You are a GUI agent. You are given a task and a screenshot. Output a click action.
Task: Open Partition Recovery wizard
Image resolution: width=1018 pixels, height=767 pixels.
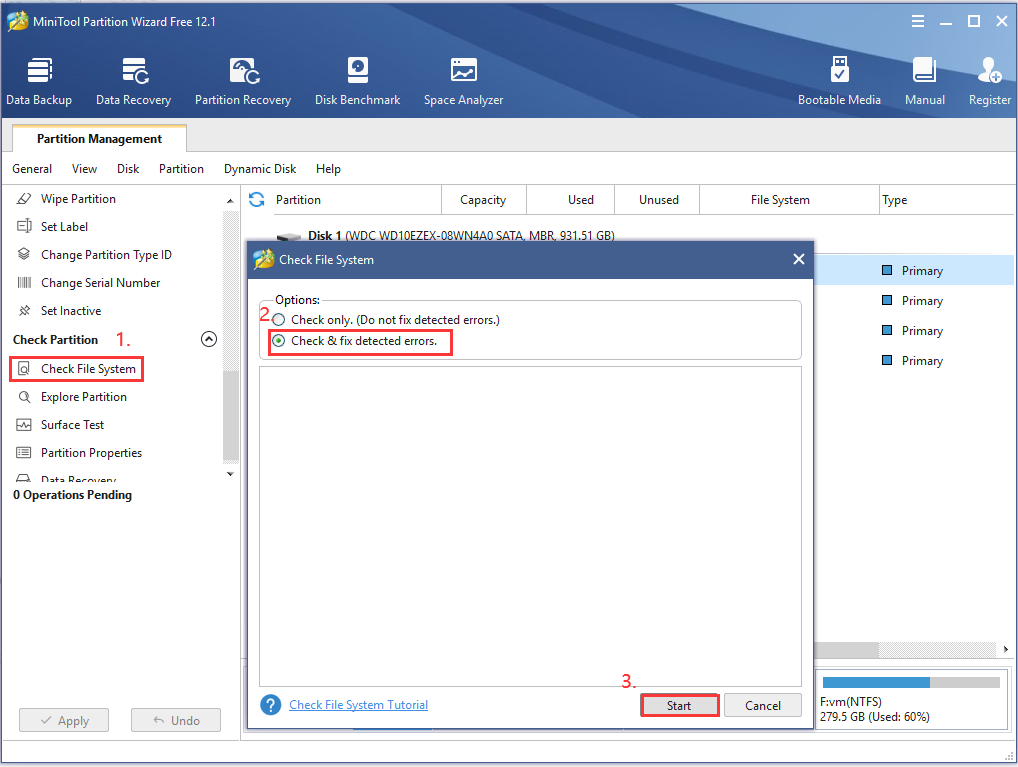click(243, 81)
